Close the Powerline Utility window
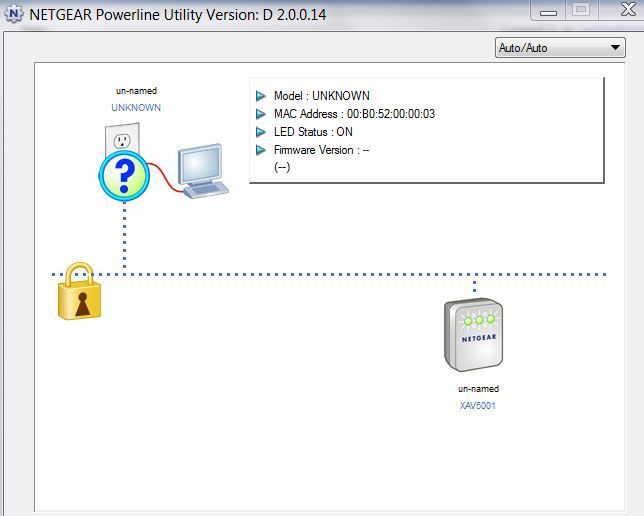Image resolution: width=644 pixels, height=516 pixels. tap(628, 10)
